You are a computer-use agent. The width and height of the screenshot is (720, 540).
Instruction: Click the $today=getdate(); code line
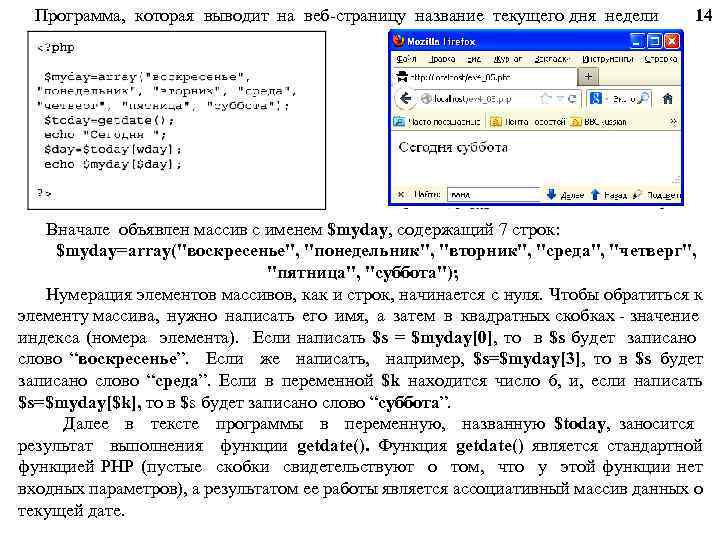point(109,121)
